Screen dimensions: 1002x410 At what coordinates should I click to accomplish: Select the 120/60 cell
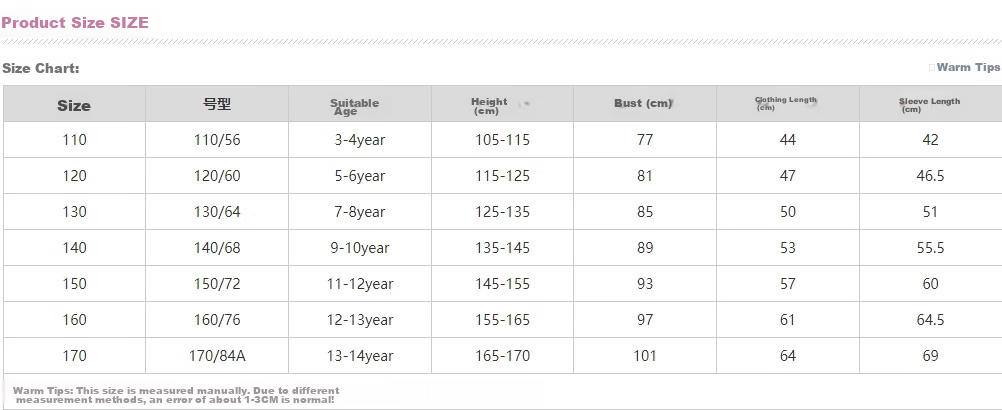(x=217, y=176)
